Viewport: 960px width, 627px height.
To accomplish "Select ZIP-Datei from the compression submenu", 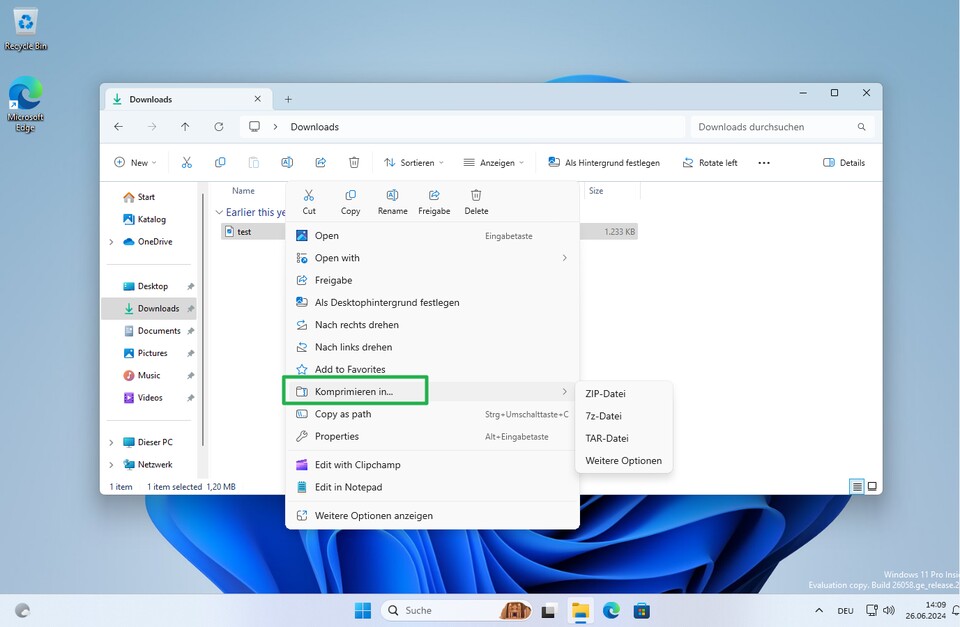I will [604, 393].
